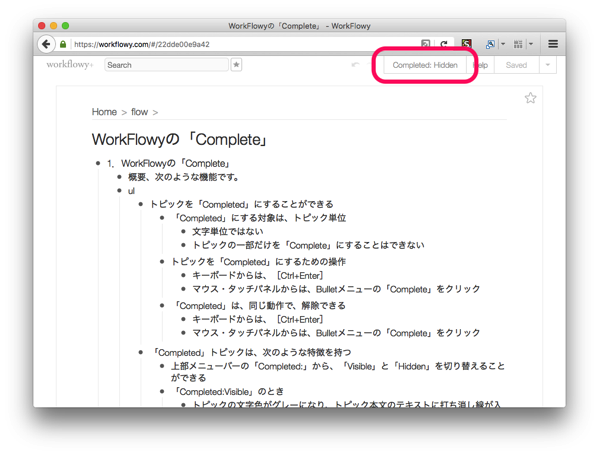
Task: Click bullet of 上部メニューバーの「Completed:」から
Action: (162, 366)
